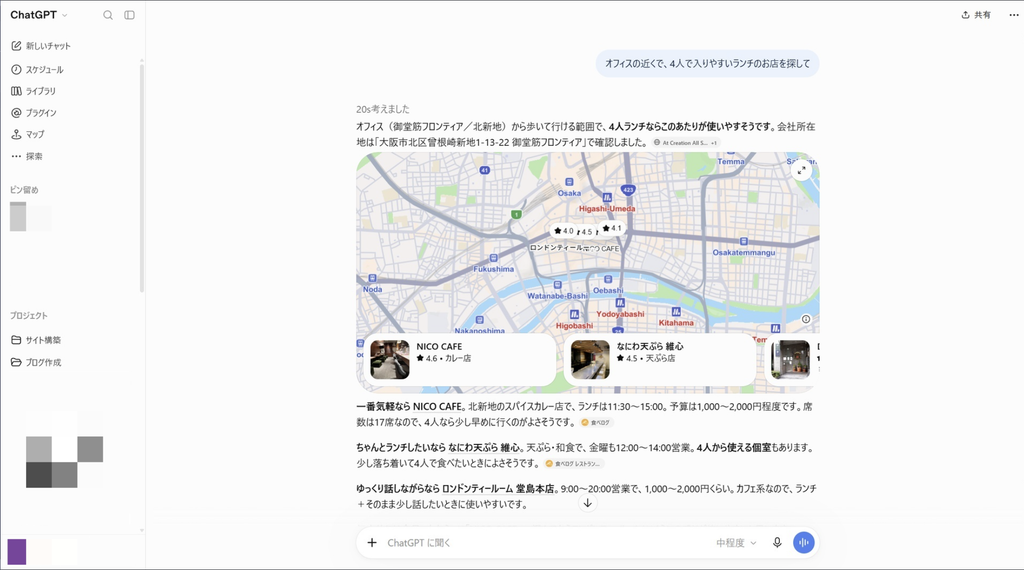Open 探索 with the three-dot icon

(x=27, y=156)
